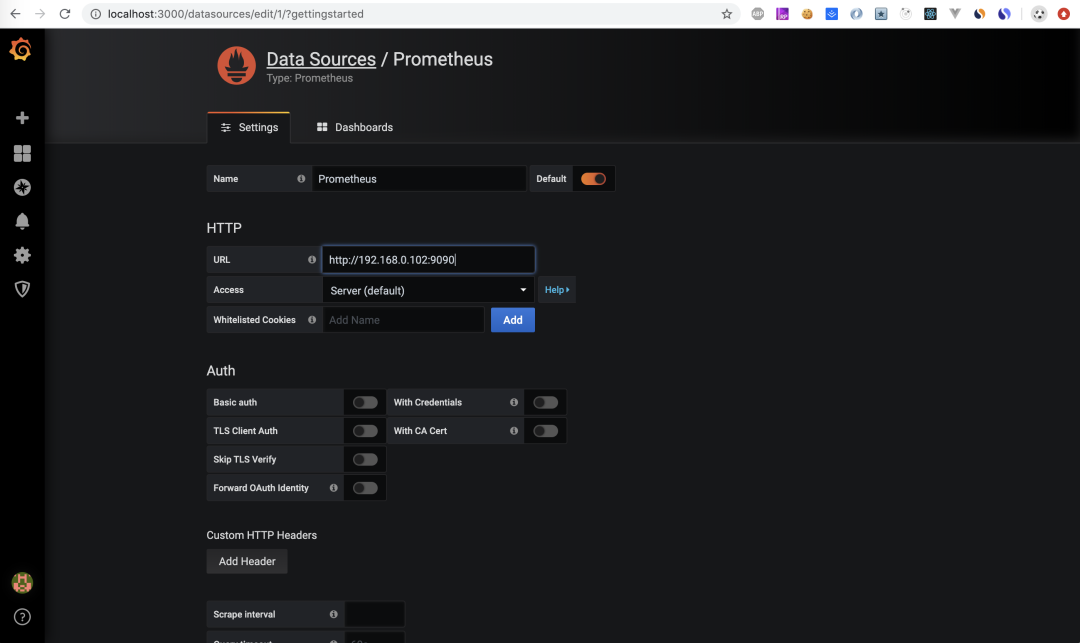Focus the Add Name cookie field
1080x643 pixels.
pyautogui.click(x=404, y=319)
